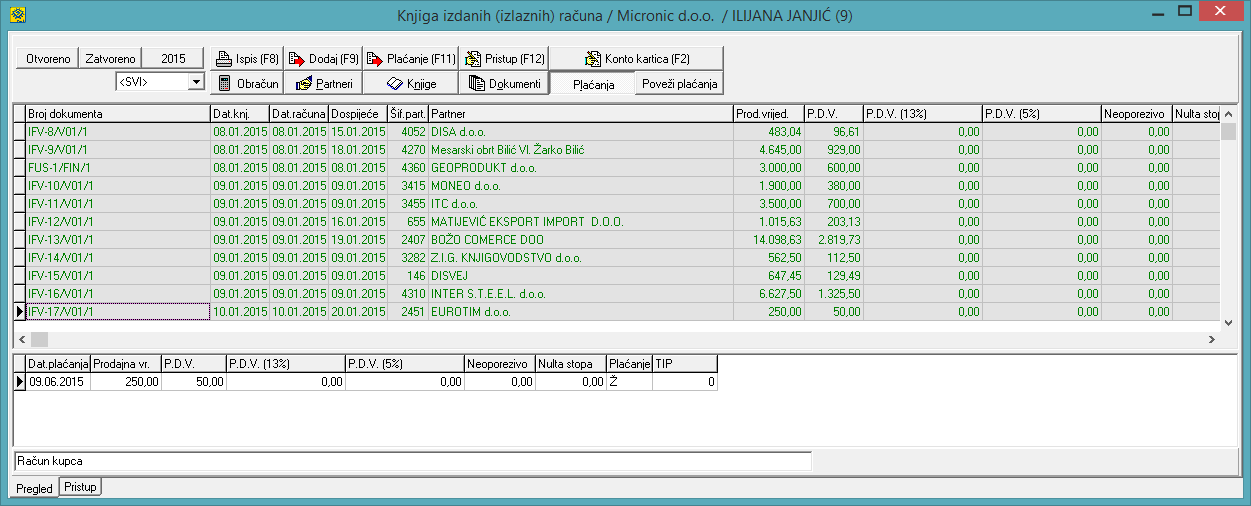Screen dimensions: 1251x506
Task: Click horizontal scrollbar right arrow
Action: (x=1212, y=340)
